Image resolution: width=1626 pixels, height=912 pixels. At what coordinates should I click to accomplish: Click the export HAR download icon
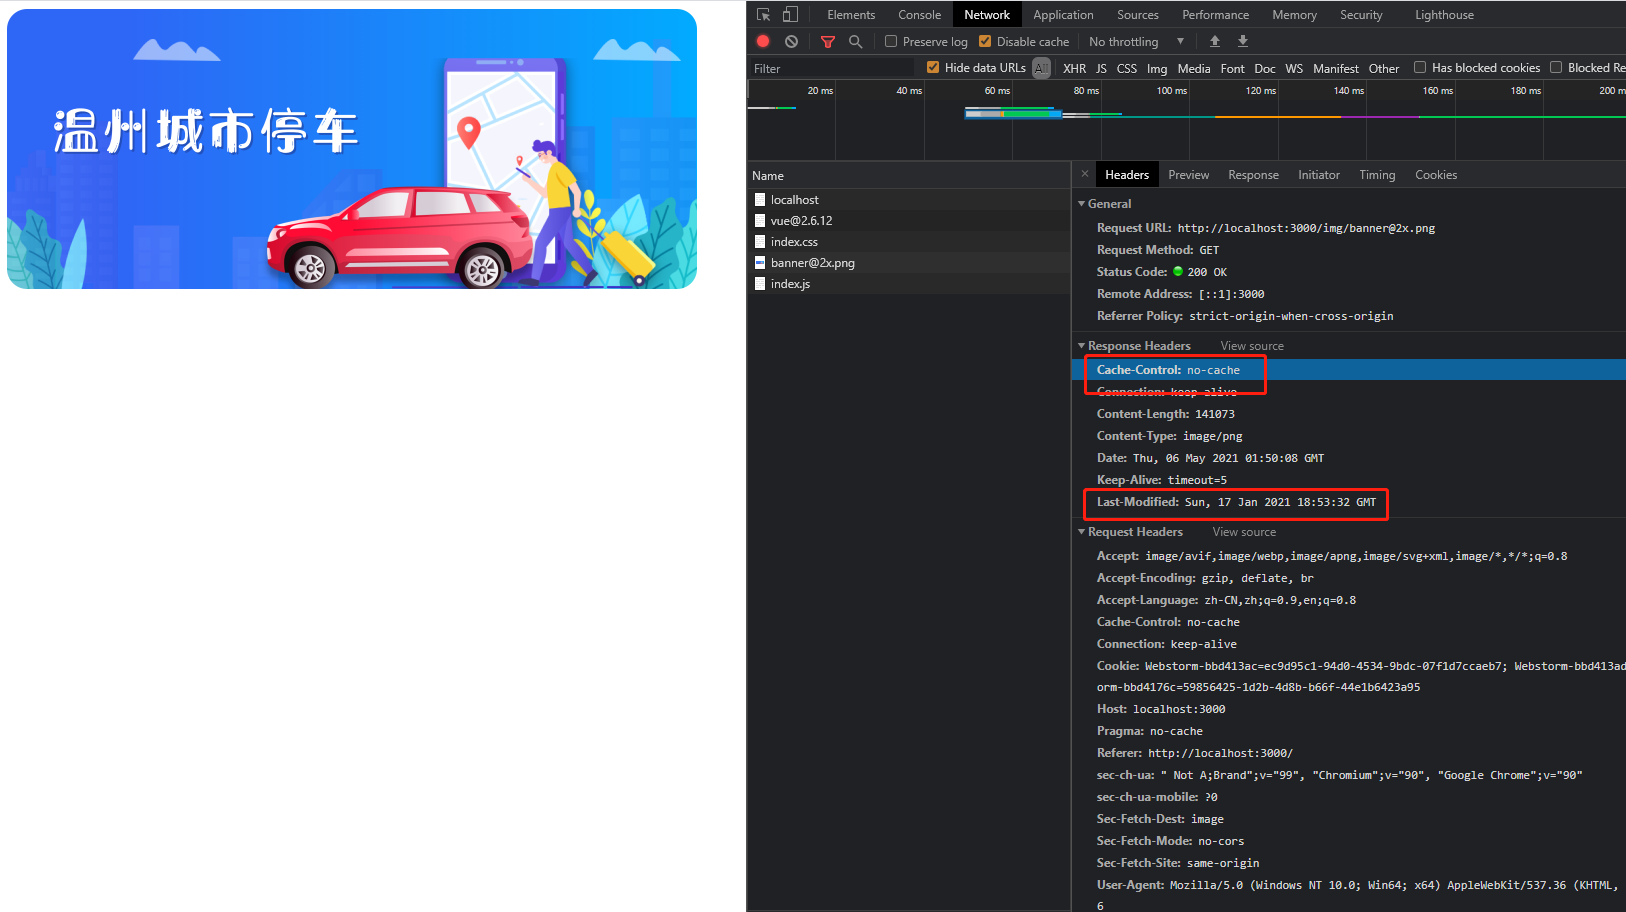1242,41
